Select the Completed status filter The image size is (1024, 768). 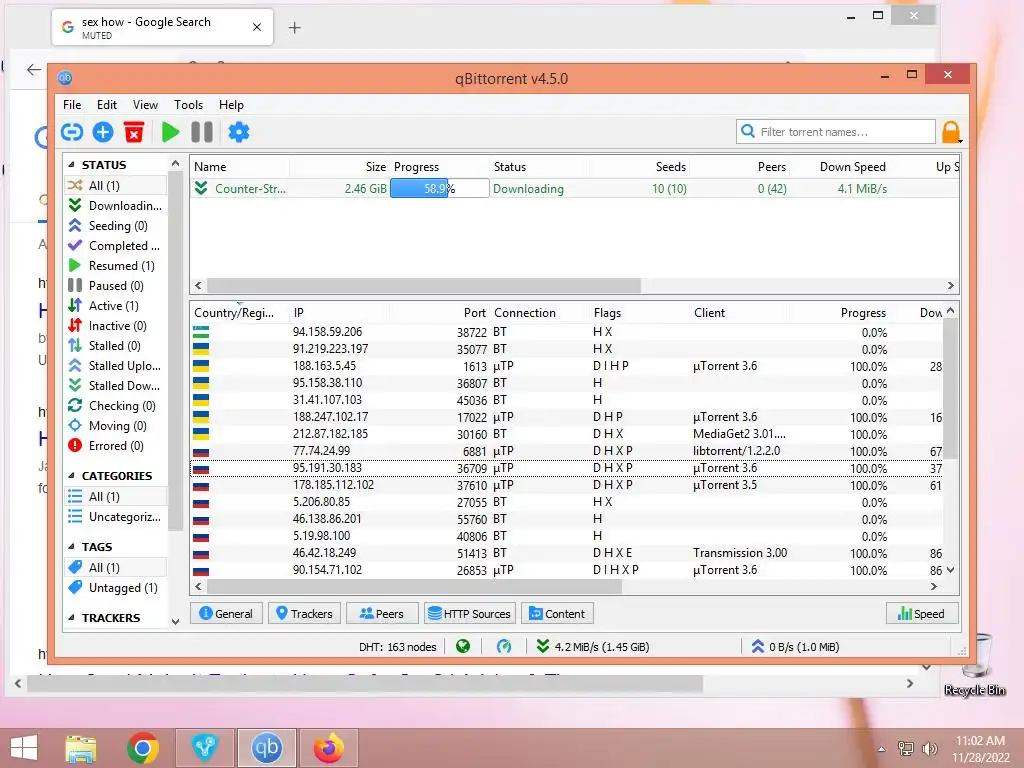(x=115, y=246)
